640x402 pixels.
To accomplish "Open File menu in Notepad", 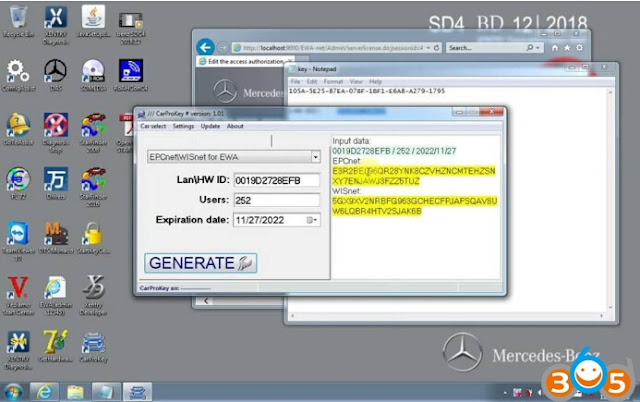I will [295, 82].
